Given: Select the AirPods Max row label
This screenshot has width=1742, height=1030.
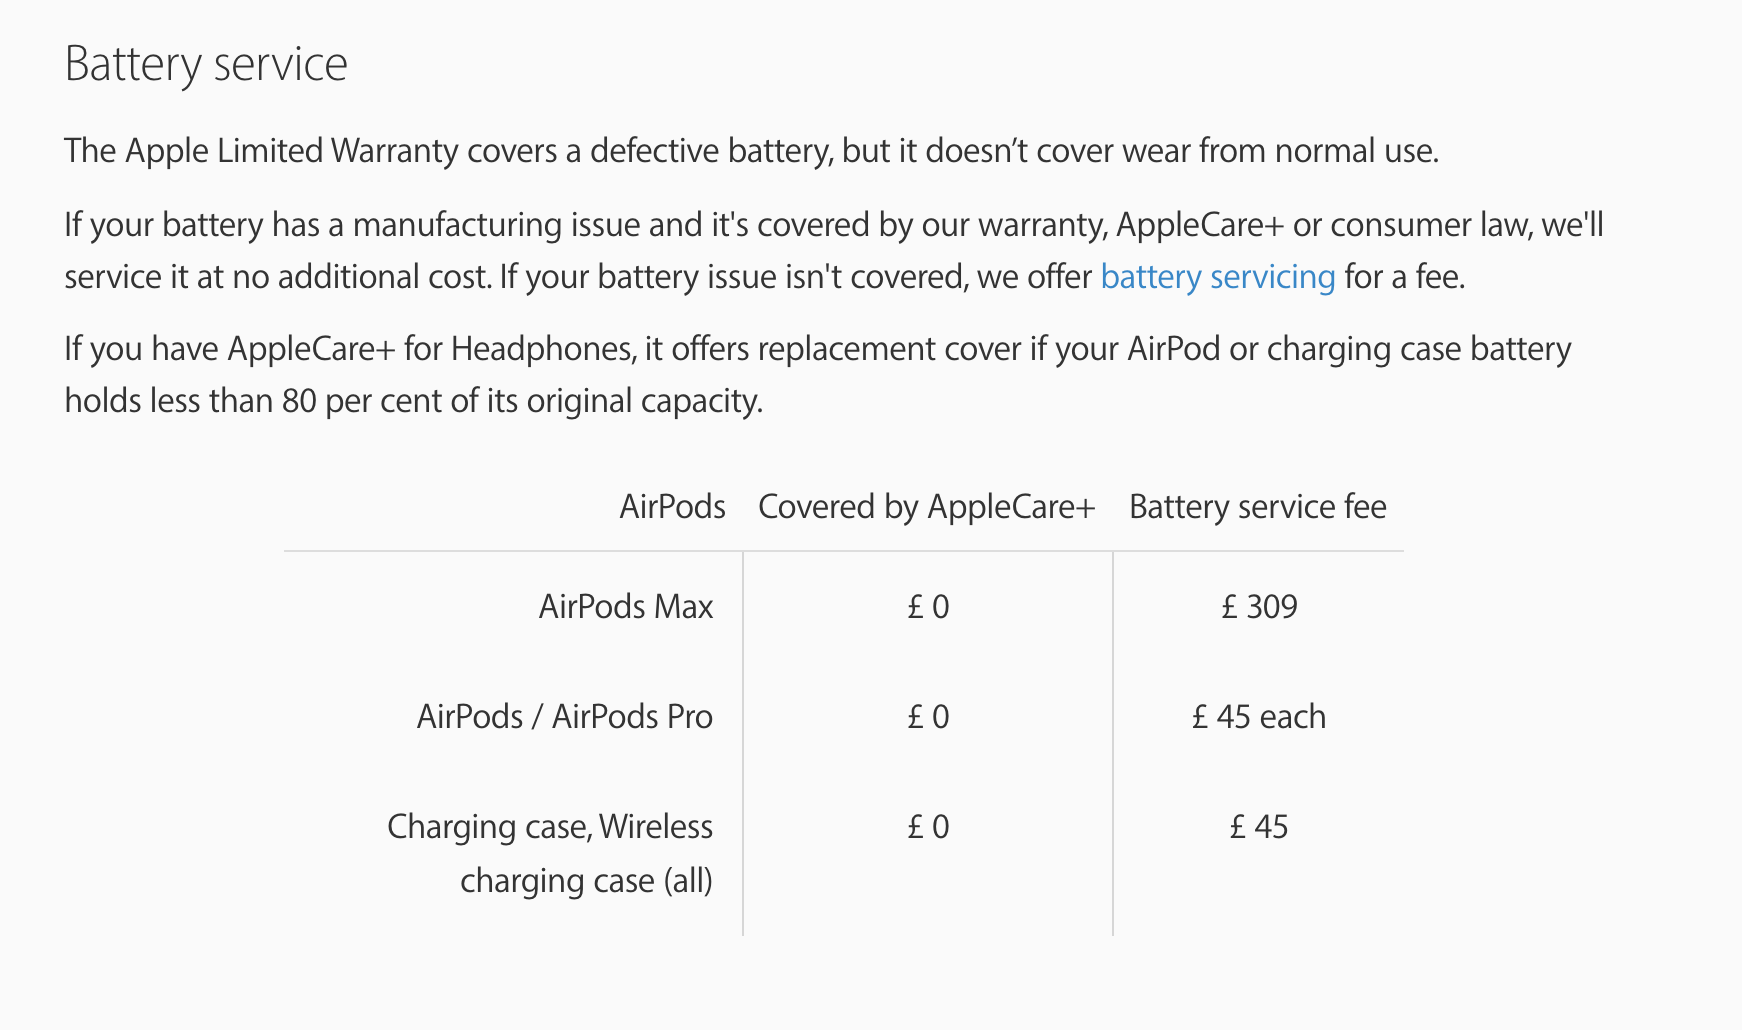Looking at the screenshot, I should click(625, 607).
